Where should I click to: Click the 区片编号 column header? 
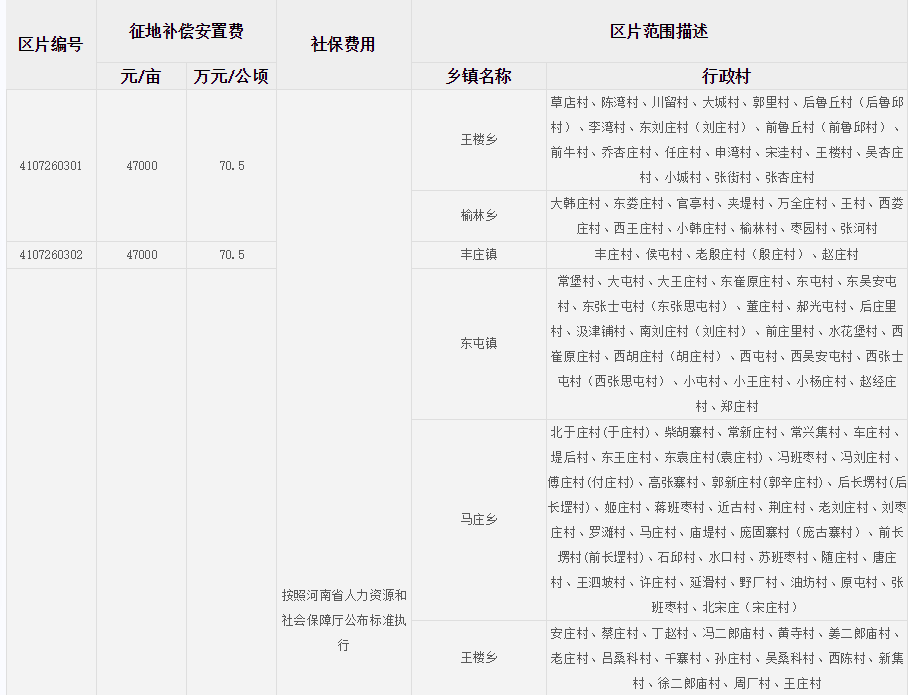[50, 44]
